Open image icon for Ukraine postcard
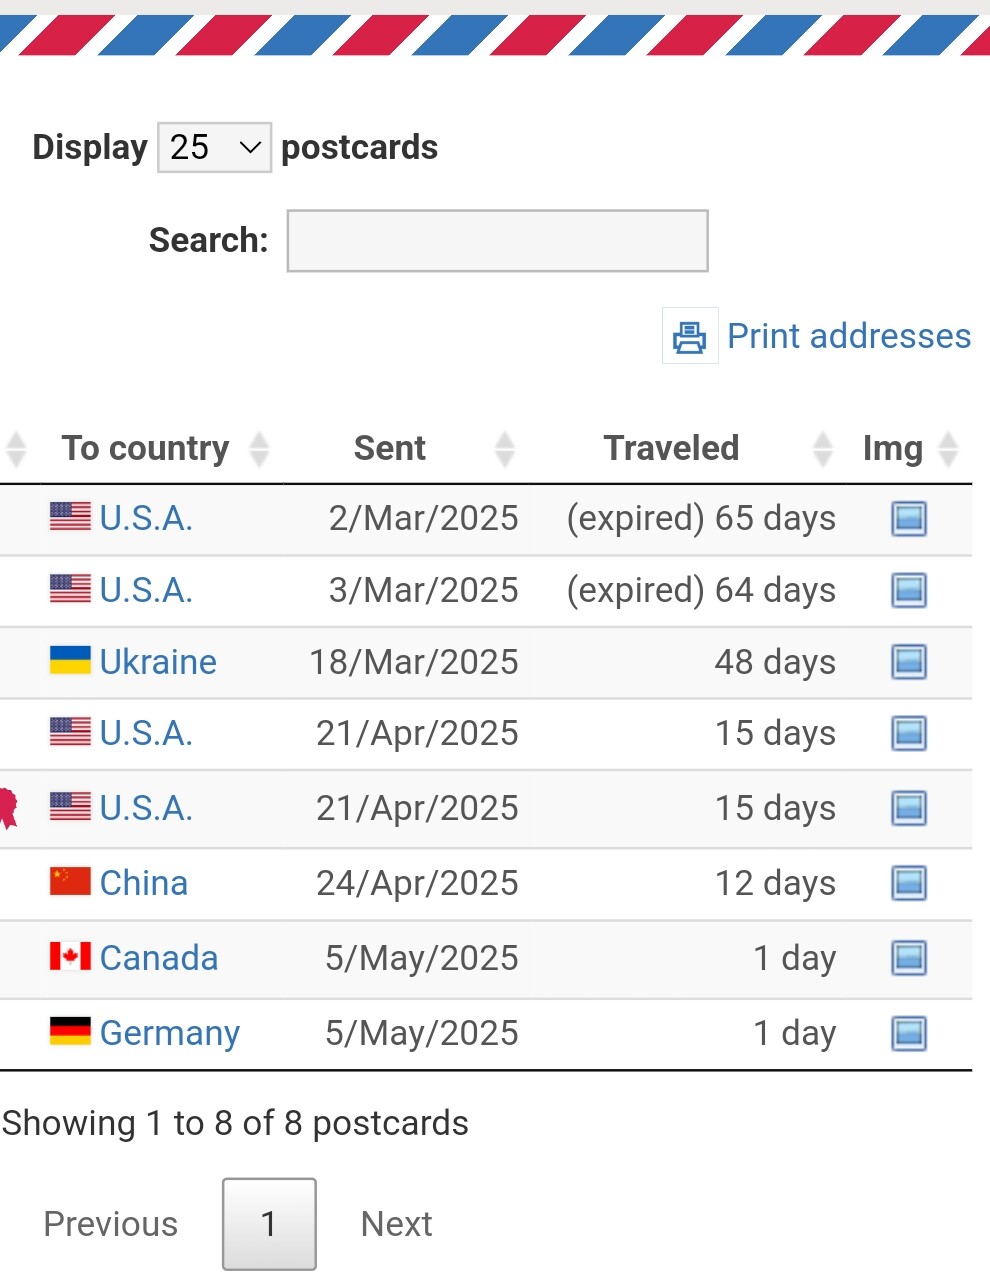Viewport: 990px width, 1277px height. (909, 662)
